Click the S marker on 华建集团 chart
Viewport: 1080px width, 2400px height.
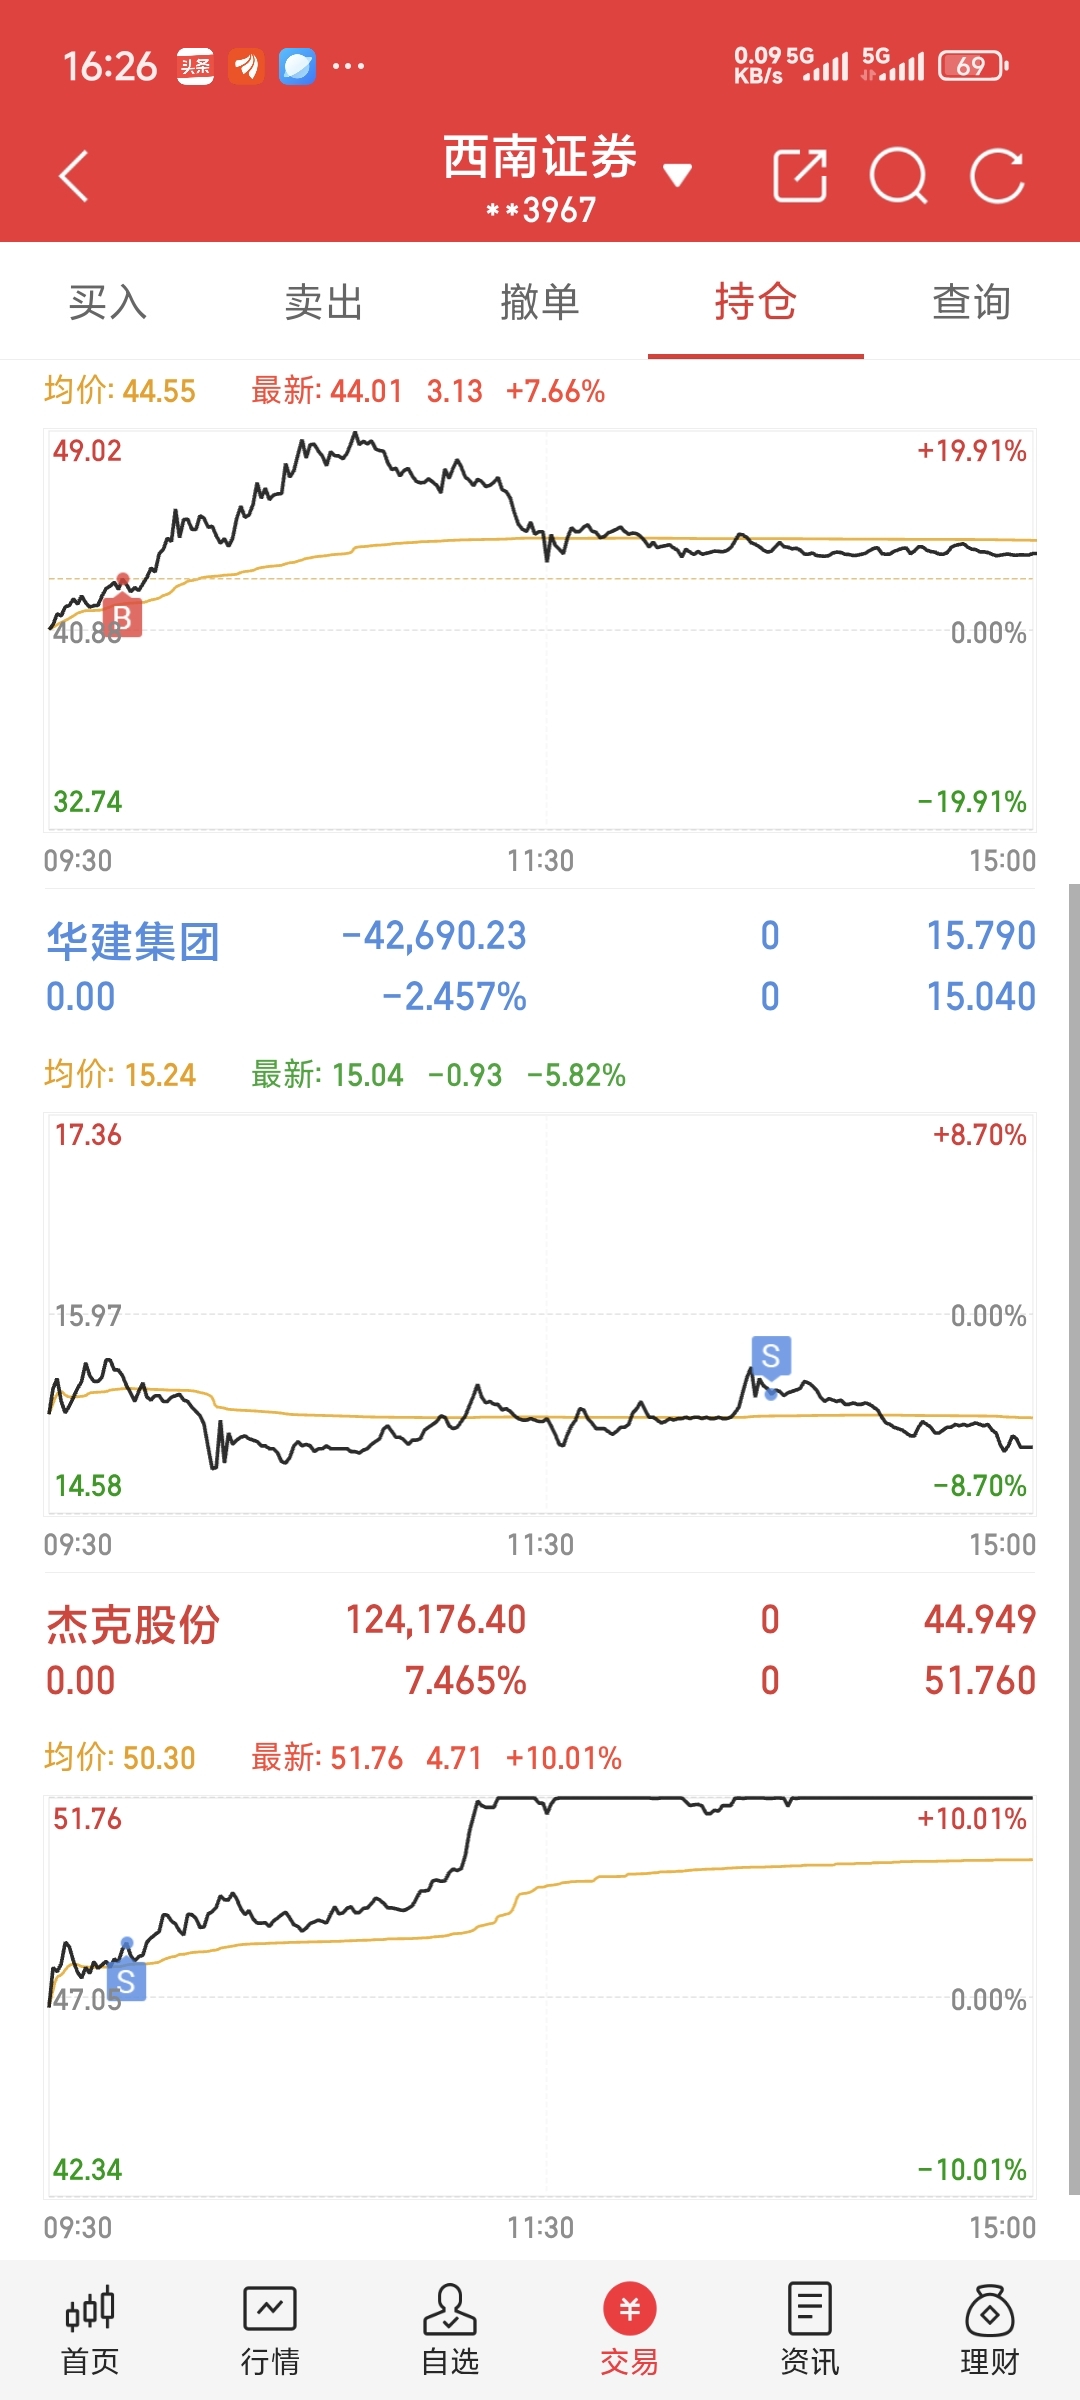point(771,1356)
